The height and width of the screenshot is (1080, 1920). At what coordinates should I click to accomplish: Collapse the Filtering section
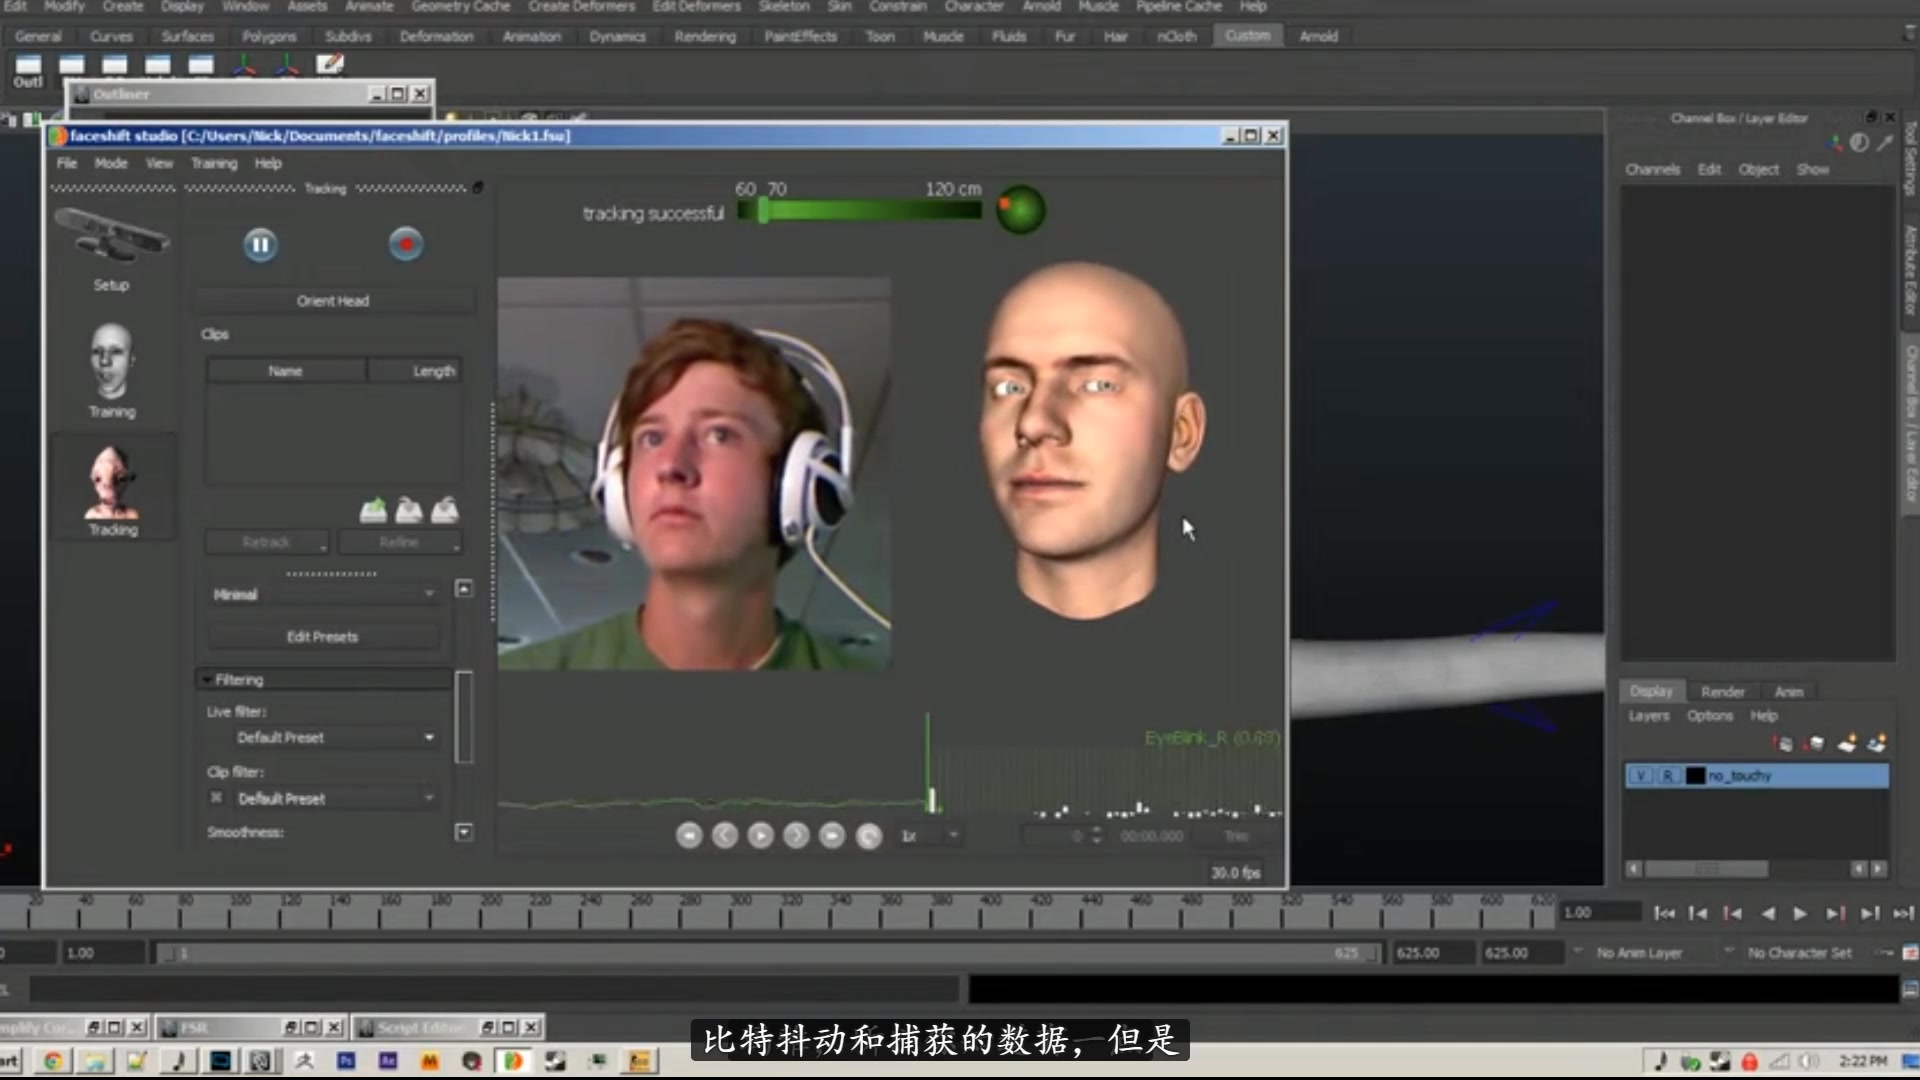point(207,680)
